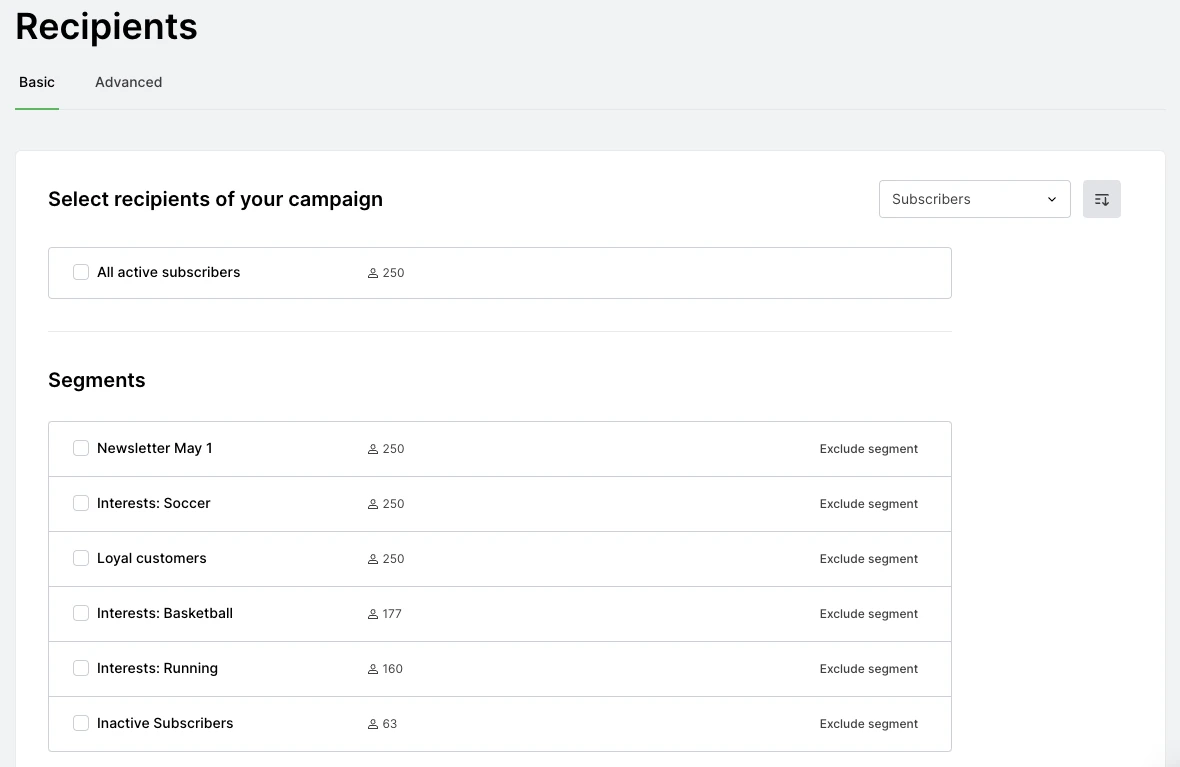Toggle the Interests: Running checkbox
The width and height of the screenshot is (1180, 767).
click(81, 668)
